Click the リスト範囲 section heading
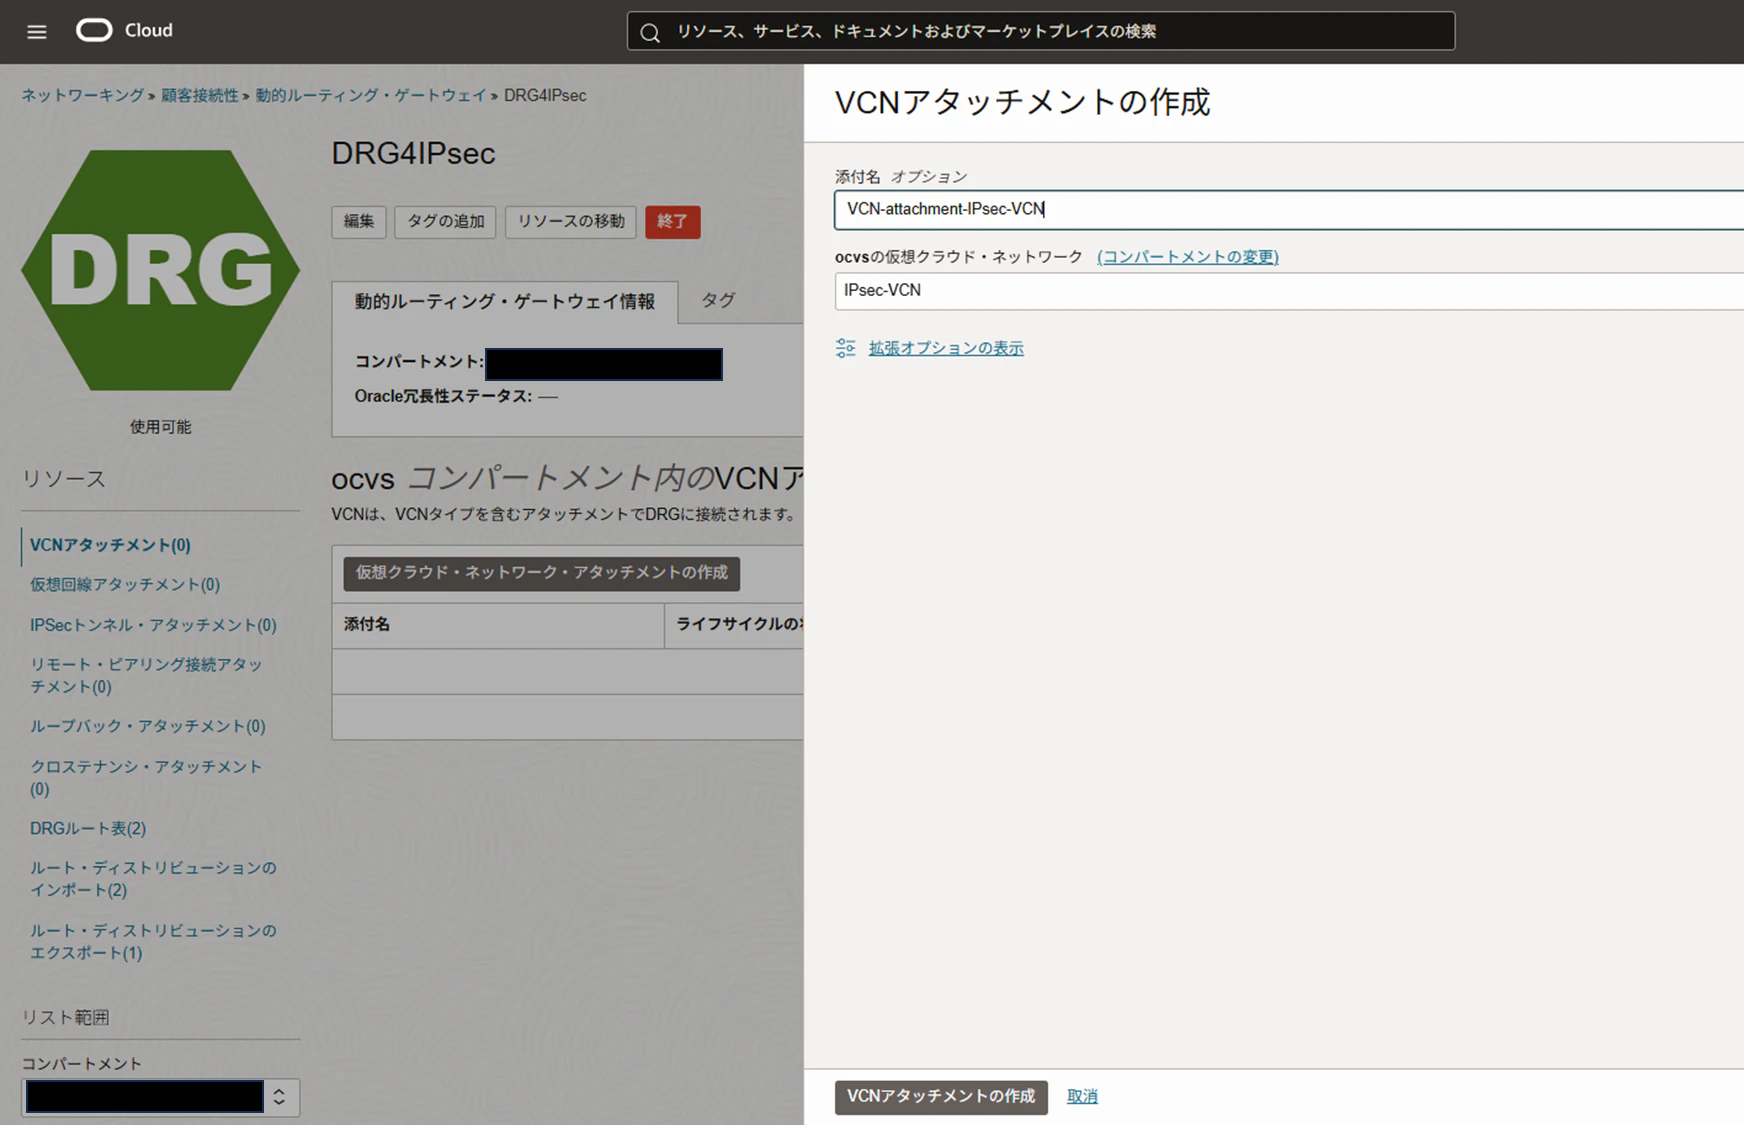1744x1125 pixels. 66,1018
